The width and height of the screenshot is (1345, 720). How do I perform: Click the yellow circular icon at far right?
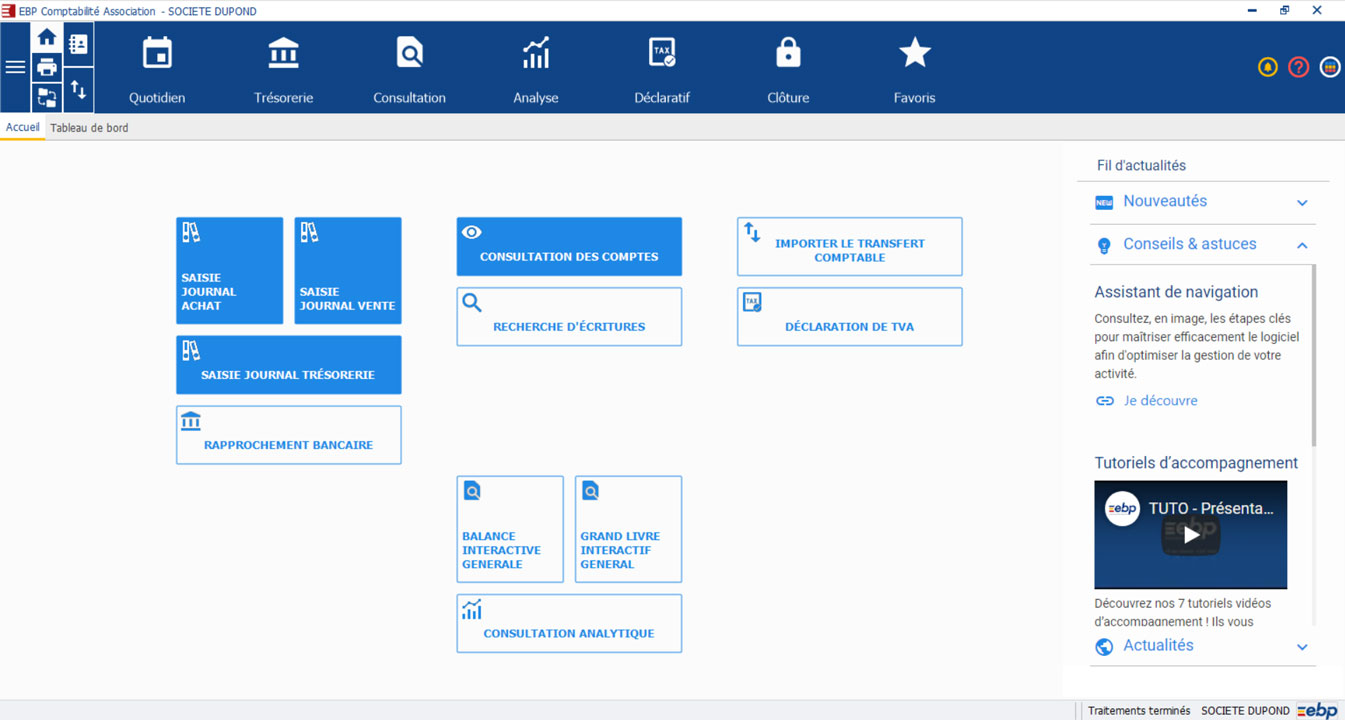pyautogui.click(x=1329, y=67)
